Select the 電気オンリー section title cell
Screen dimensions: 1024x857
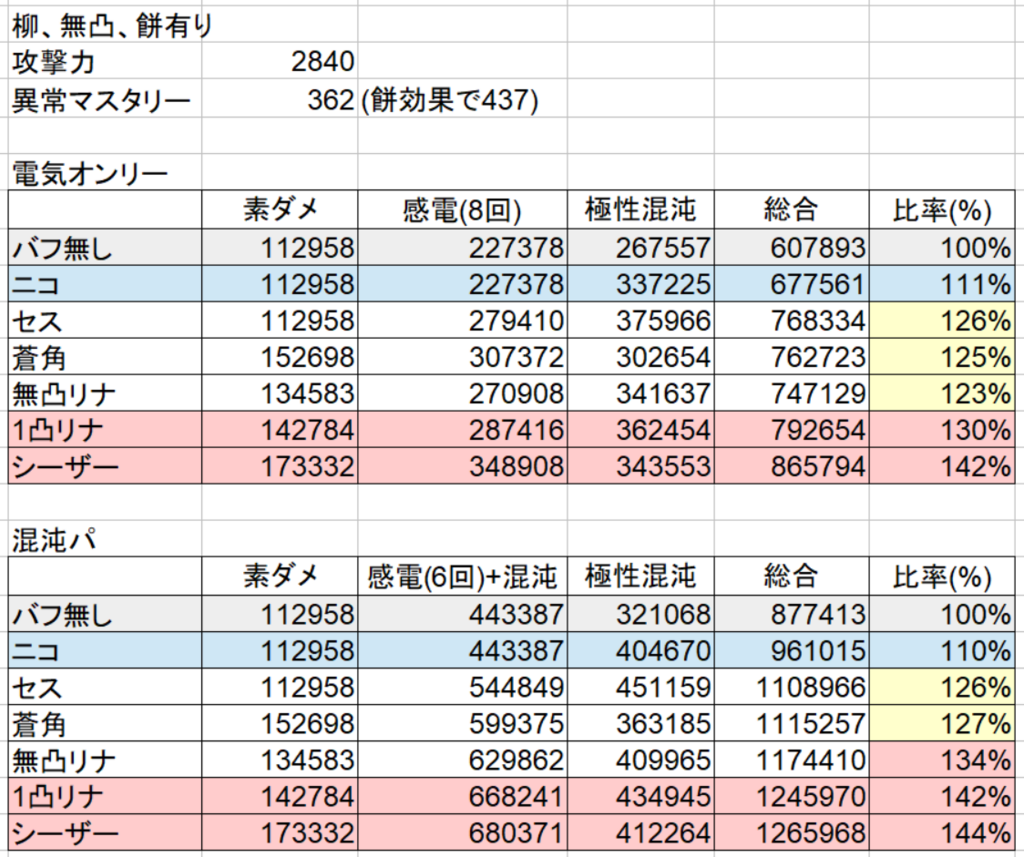pyautogui.click(x=90, y=173)
